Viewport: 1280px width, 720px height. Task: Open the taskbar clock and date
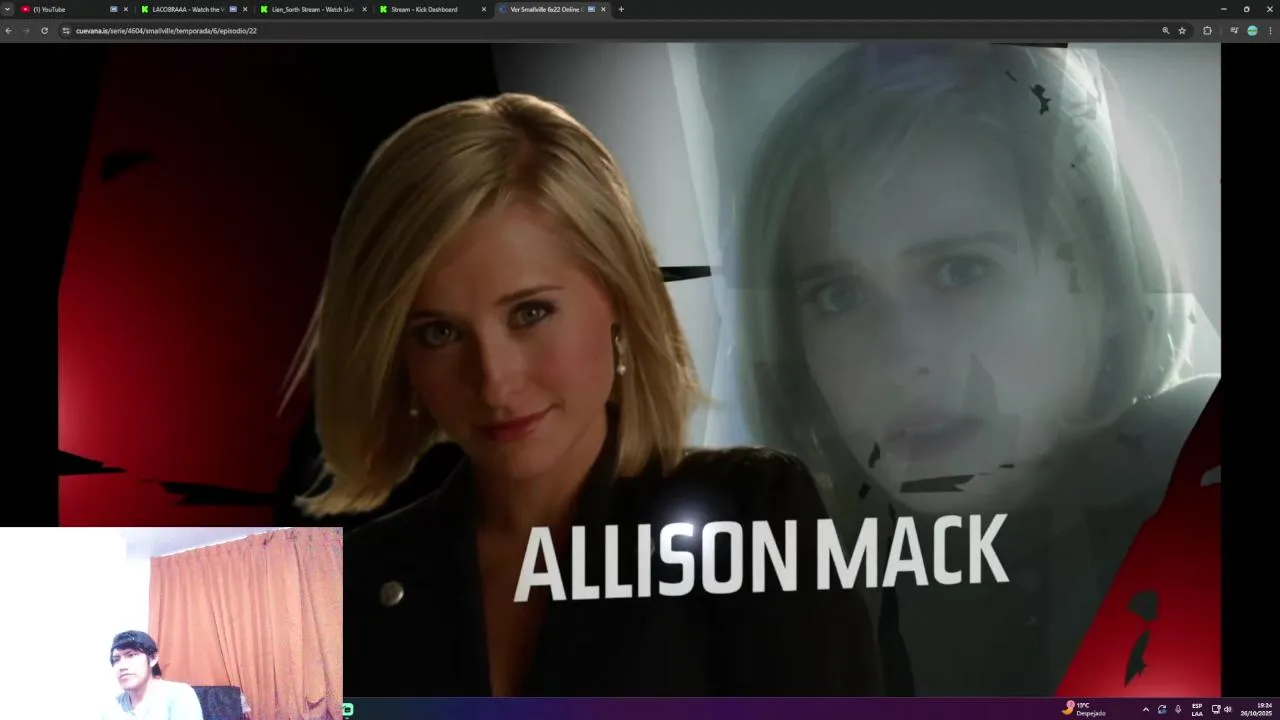(x=1257, y=709)
